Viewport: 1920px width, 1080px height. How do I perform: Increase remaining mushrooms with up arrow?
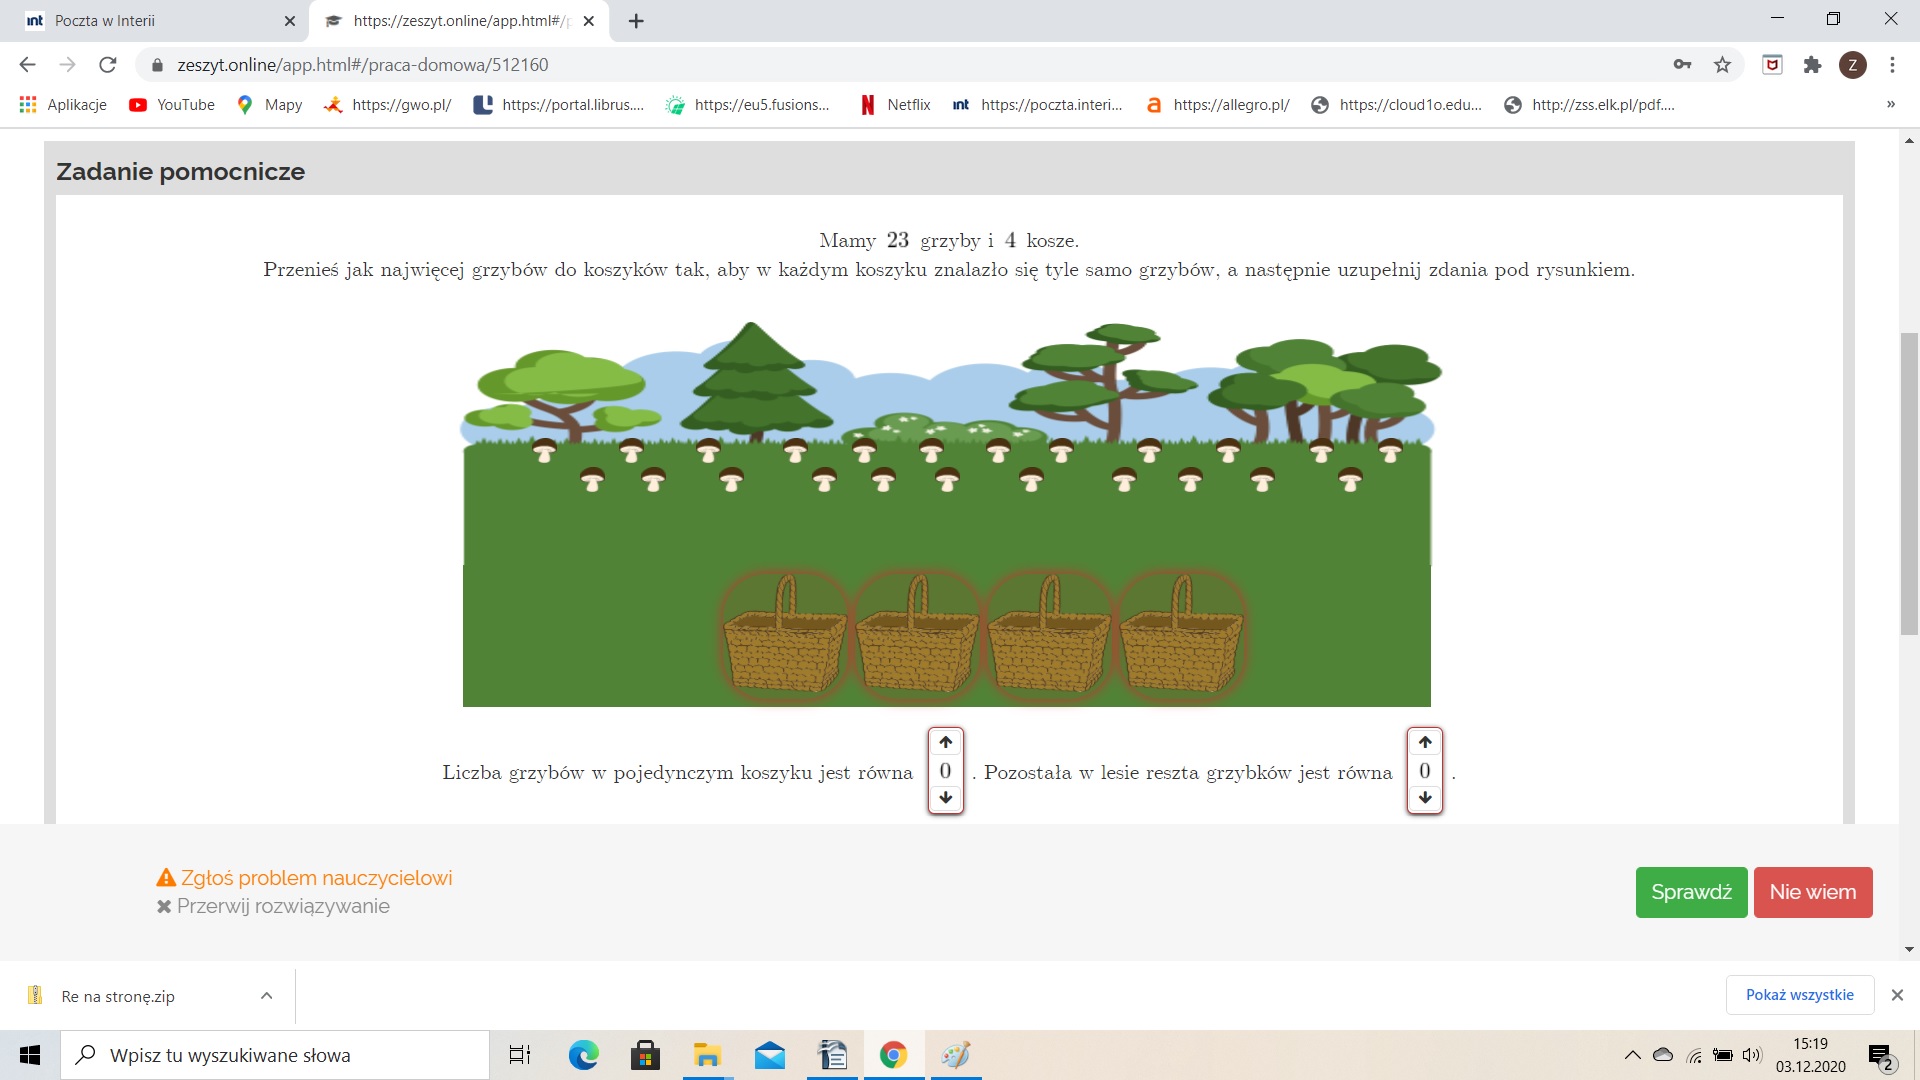(1425, 742)
